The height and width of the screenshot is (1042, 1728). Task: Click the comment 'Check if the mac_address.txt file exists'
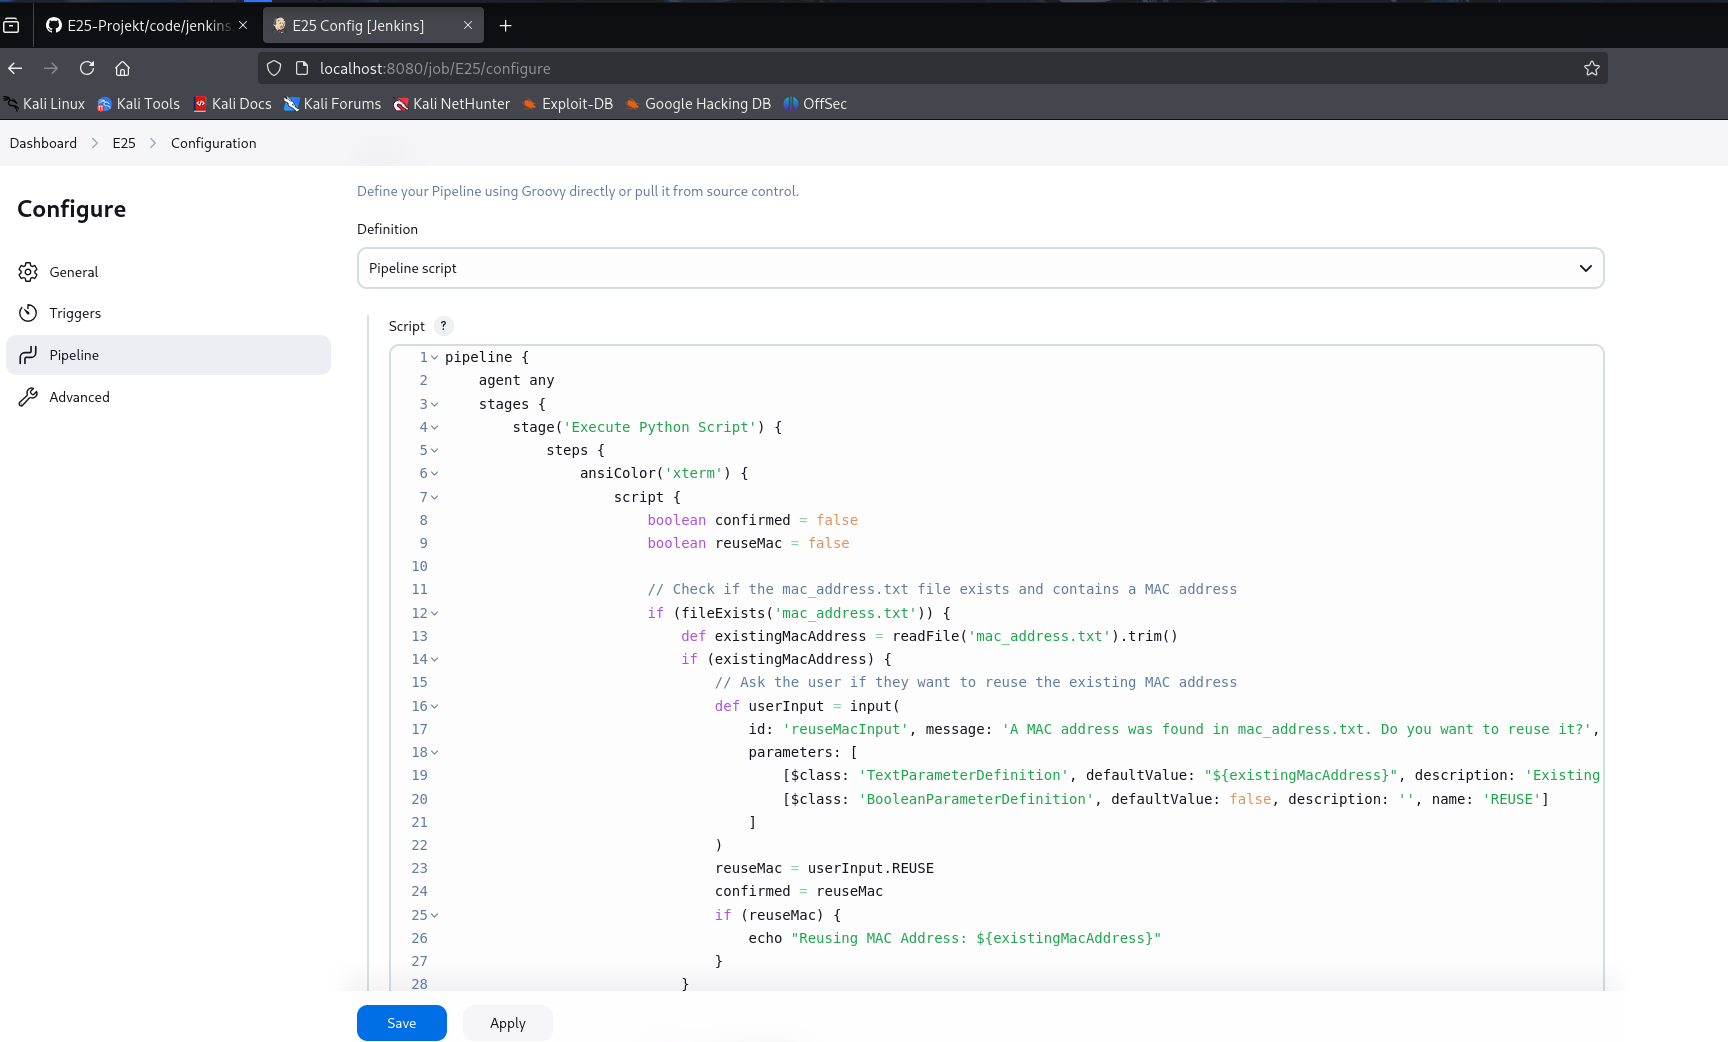tap(942, 589)
